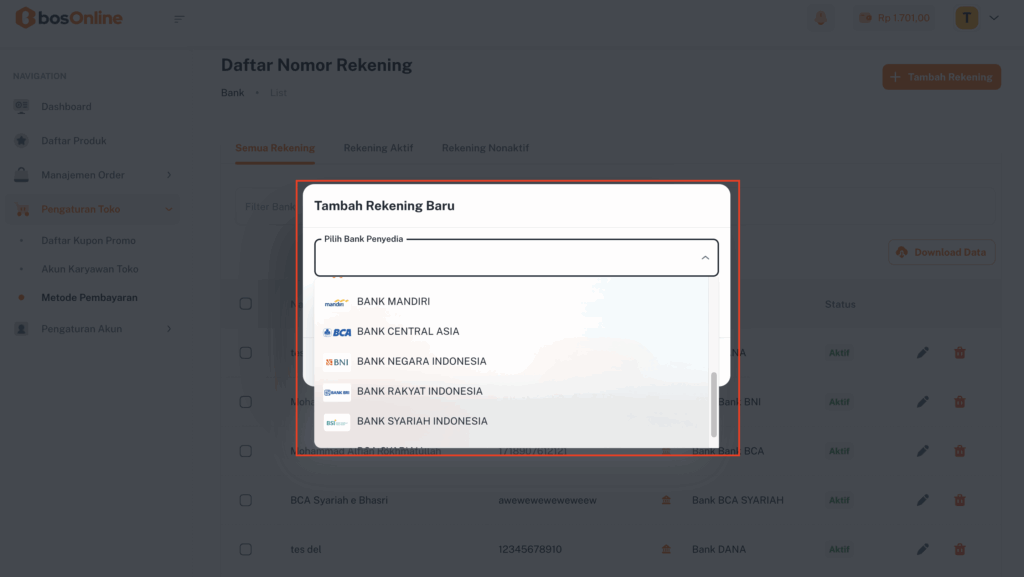Open the Rekening Nonaktif tab
The height and width of the screenshot is (577, 1024).
(485, 148)
